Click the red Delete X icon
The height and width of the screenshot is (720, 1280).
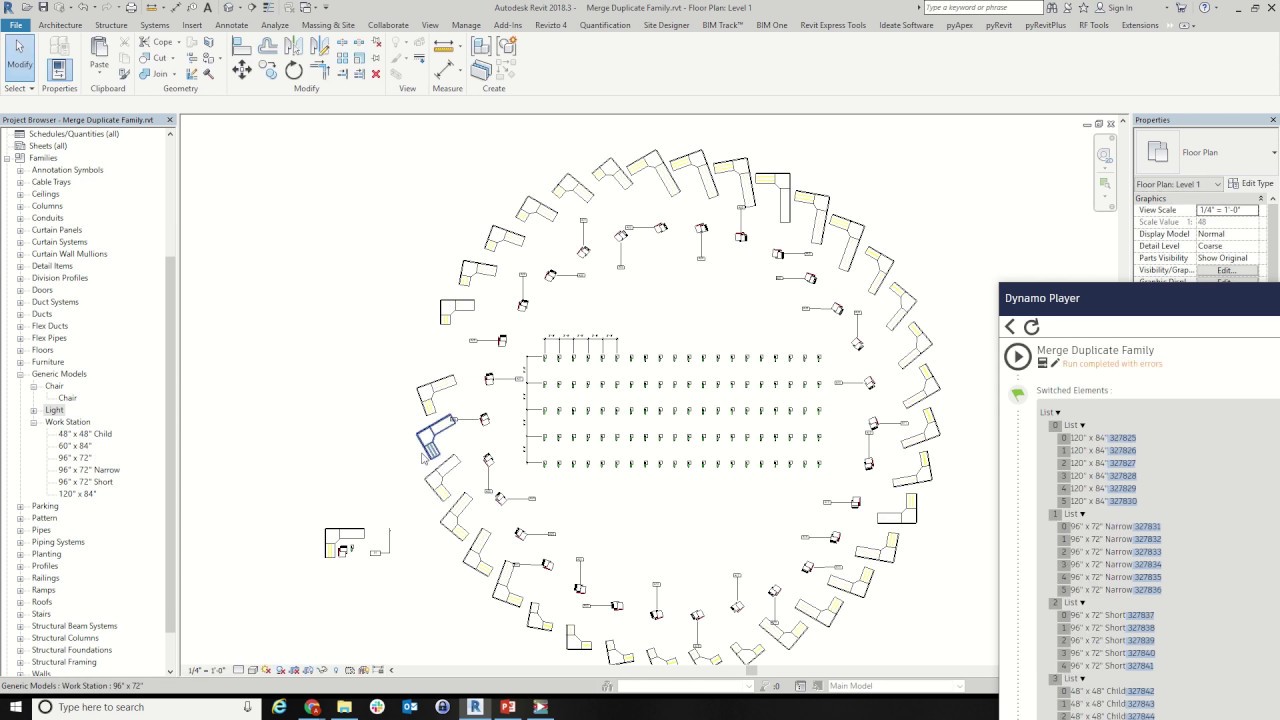(x=376, y=73)
